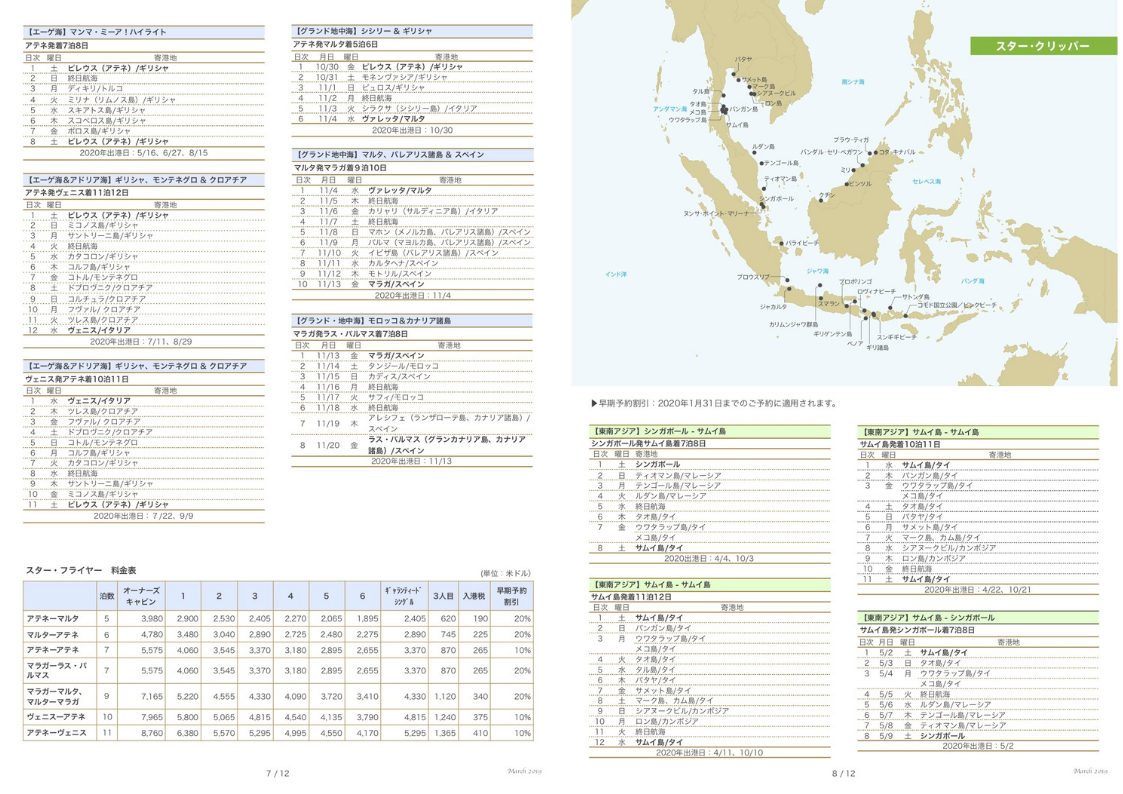Select port 'カルタヘナ/スペイン'

[x=400, y=263]
